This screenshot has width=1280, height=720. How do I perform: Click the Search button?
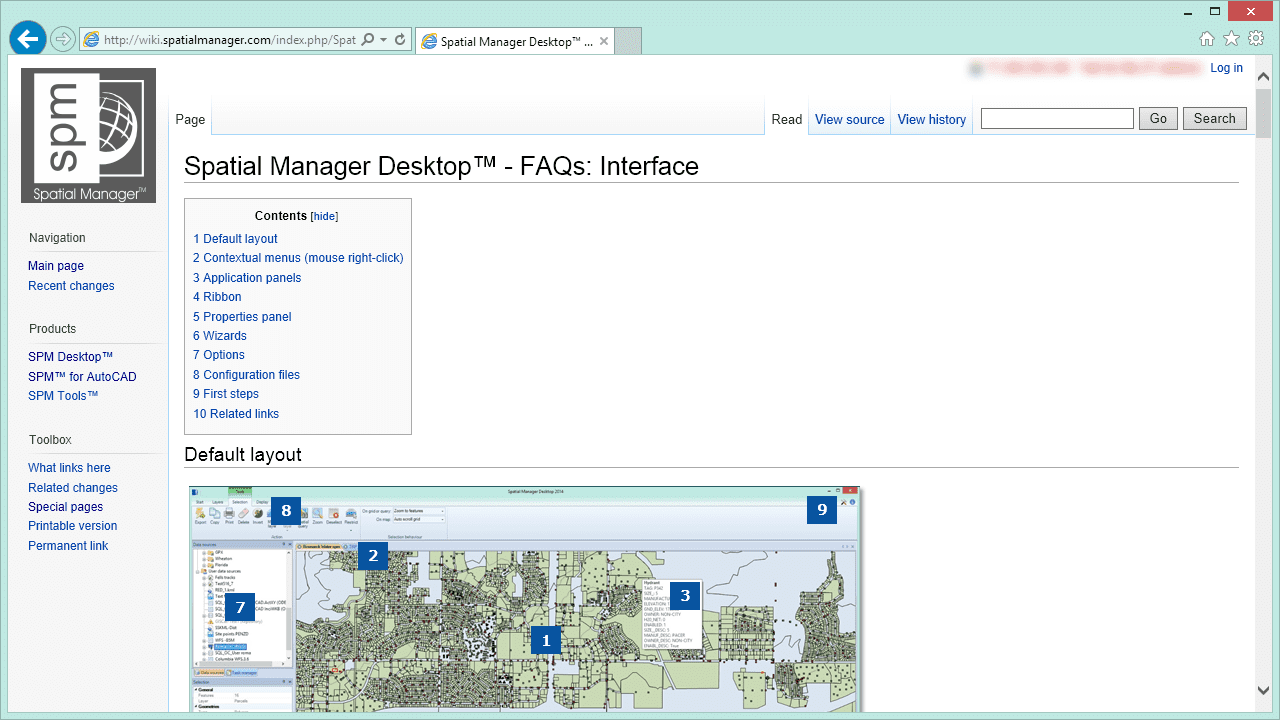(x=1215, y=118)
